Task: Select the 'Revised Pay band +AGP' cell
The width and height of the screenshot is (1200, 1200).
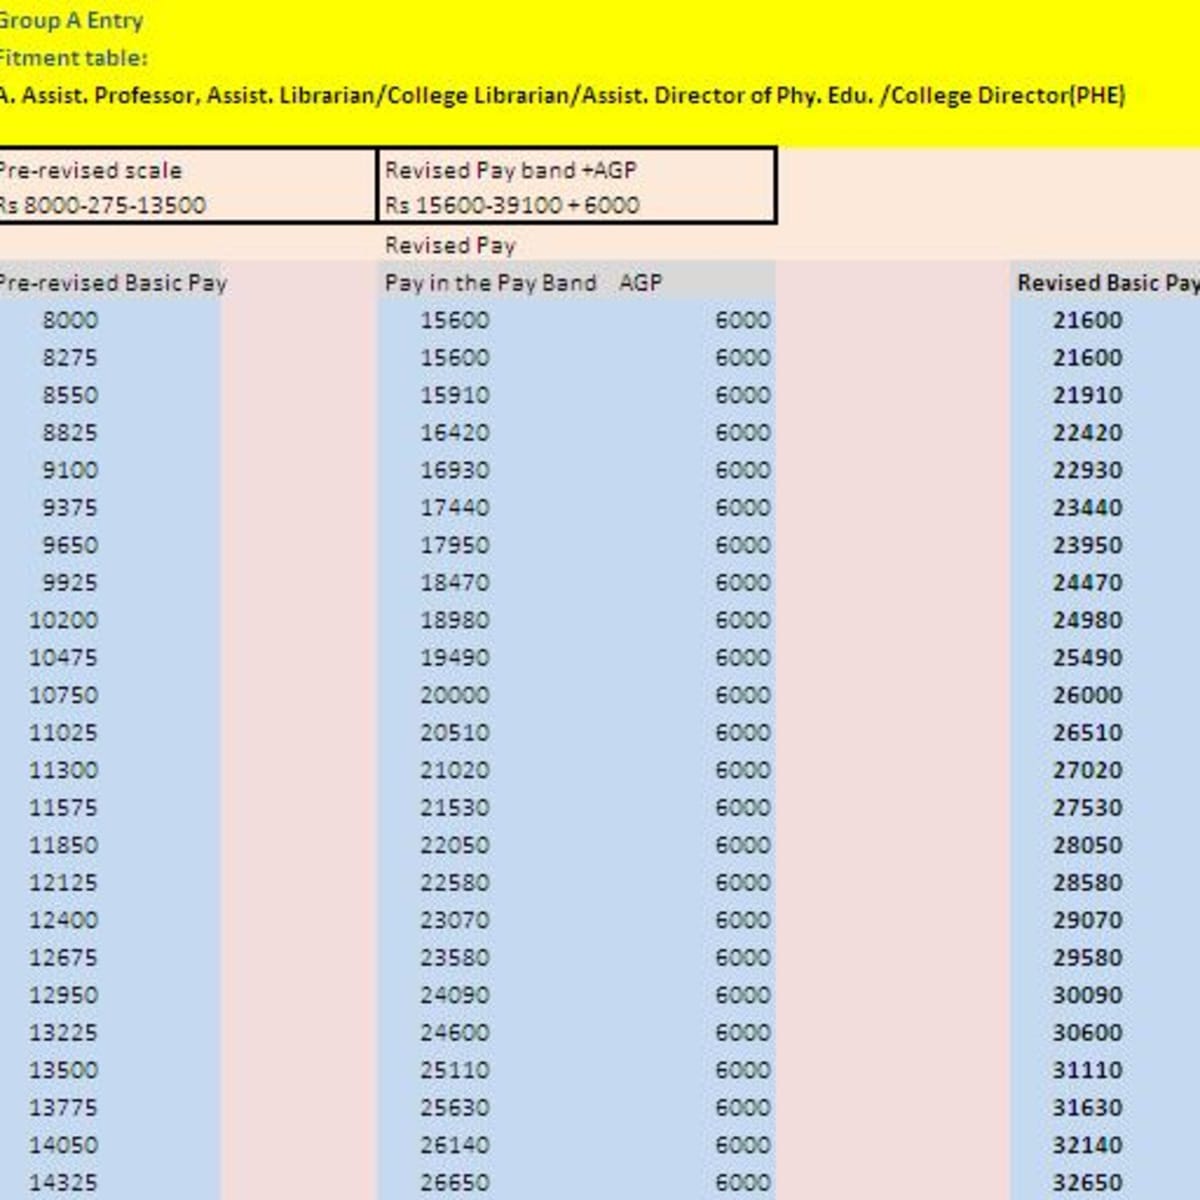Action: click(x=510, y=170)
